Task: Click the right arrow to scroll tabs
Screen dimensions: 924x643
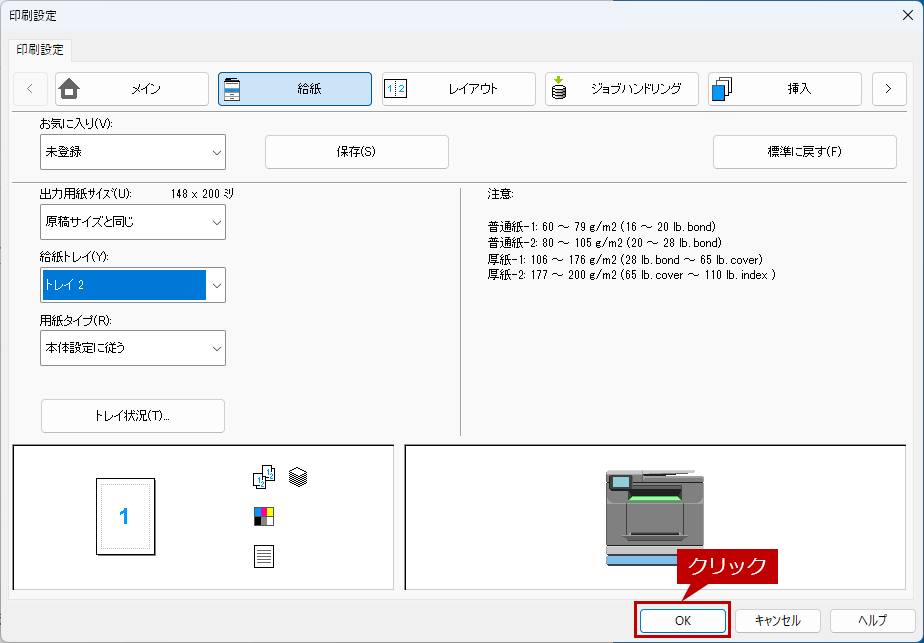Action: click(x=888, y=89)
